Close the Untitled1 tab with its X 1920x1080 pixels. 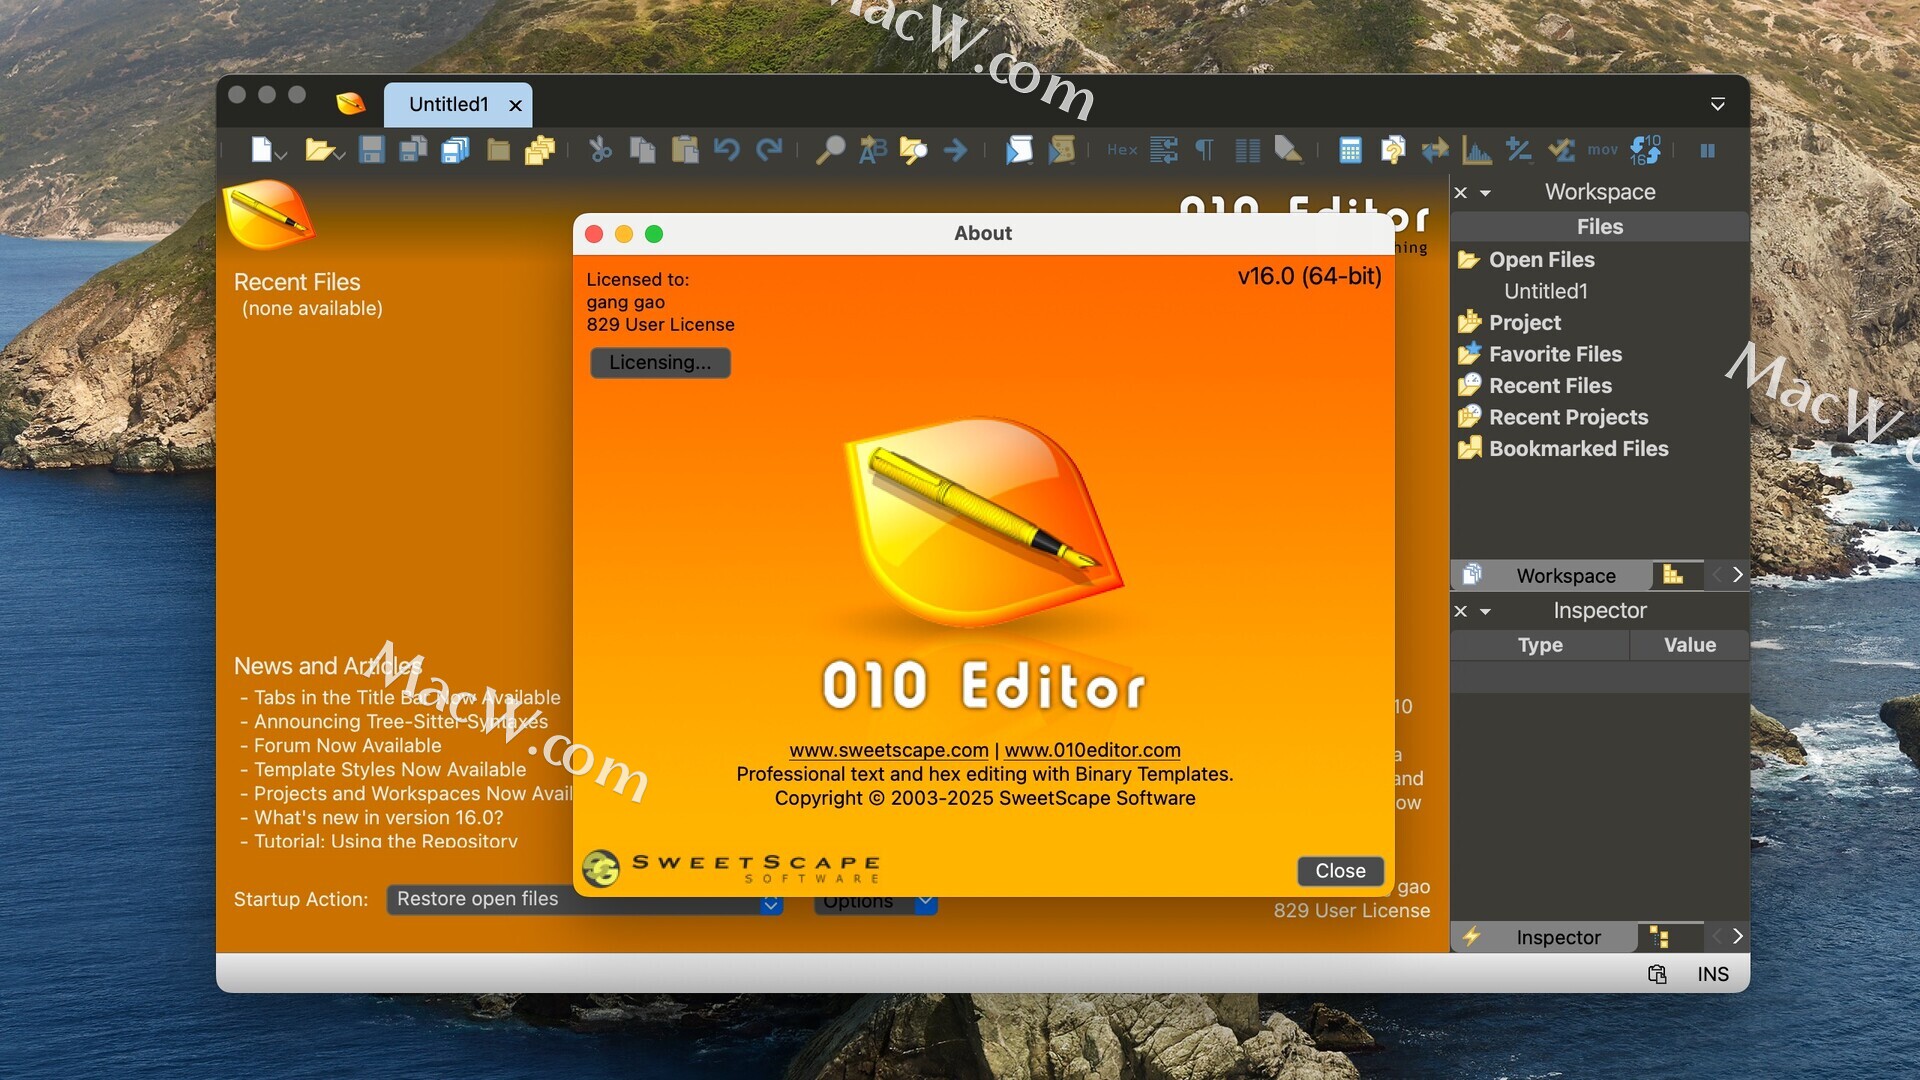pyautogui.click(x=515, y=105)
